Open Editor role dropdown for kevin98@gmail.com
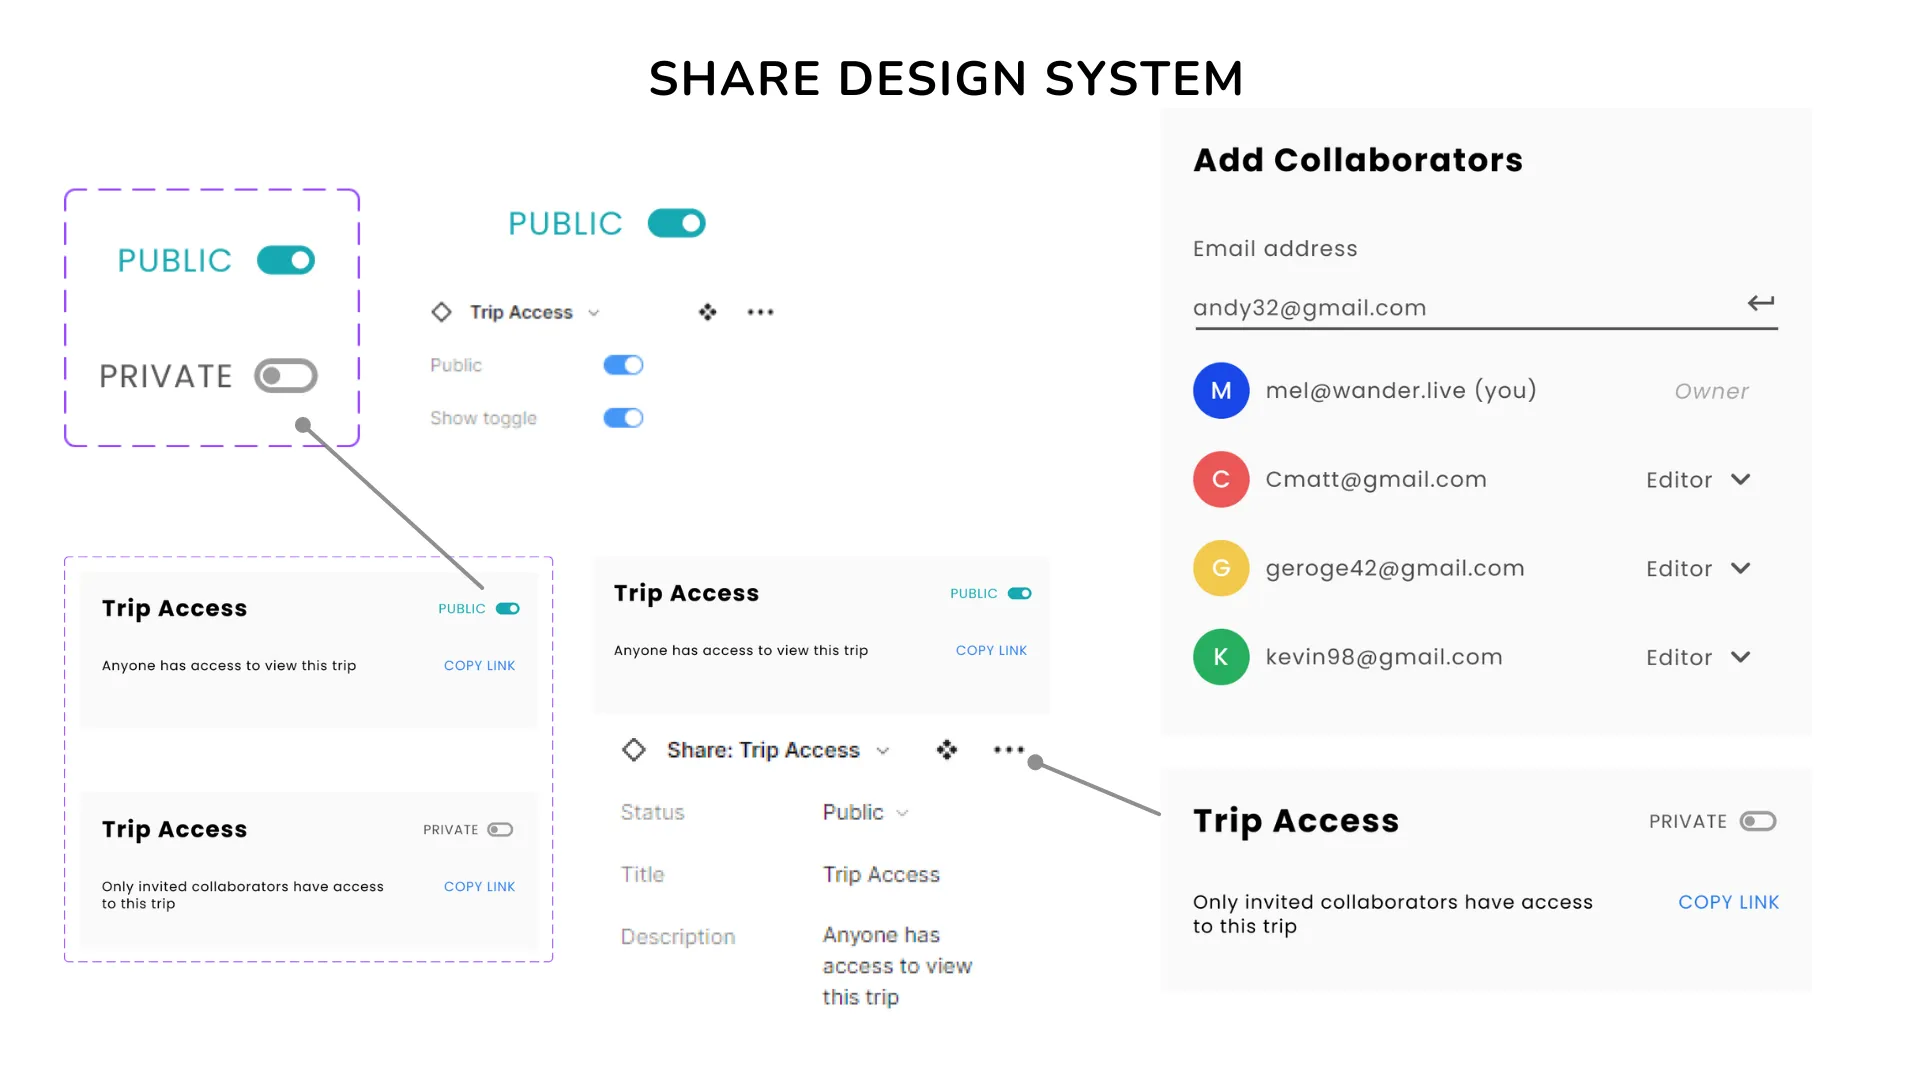 (x=1698, y=658)
